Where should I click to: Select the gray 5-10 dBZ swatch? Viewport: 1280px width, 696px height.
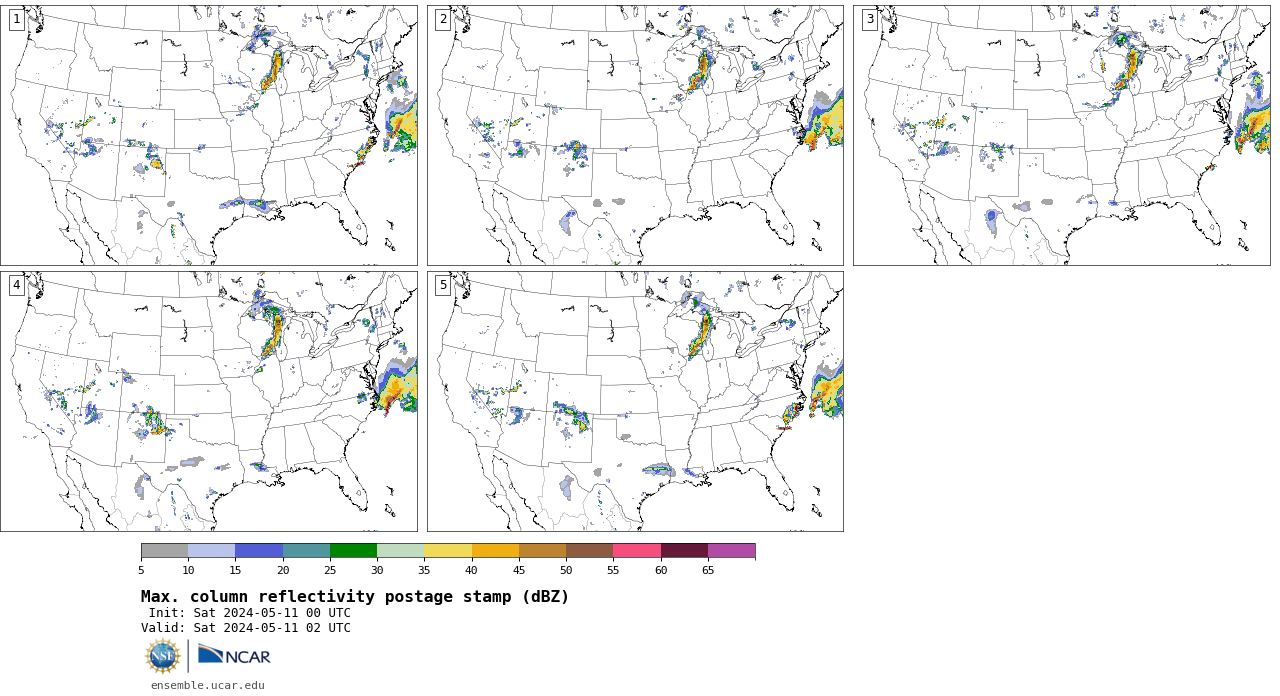[164, 551]
